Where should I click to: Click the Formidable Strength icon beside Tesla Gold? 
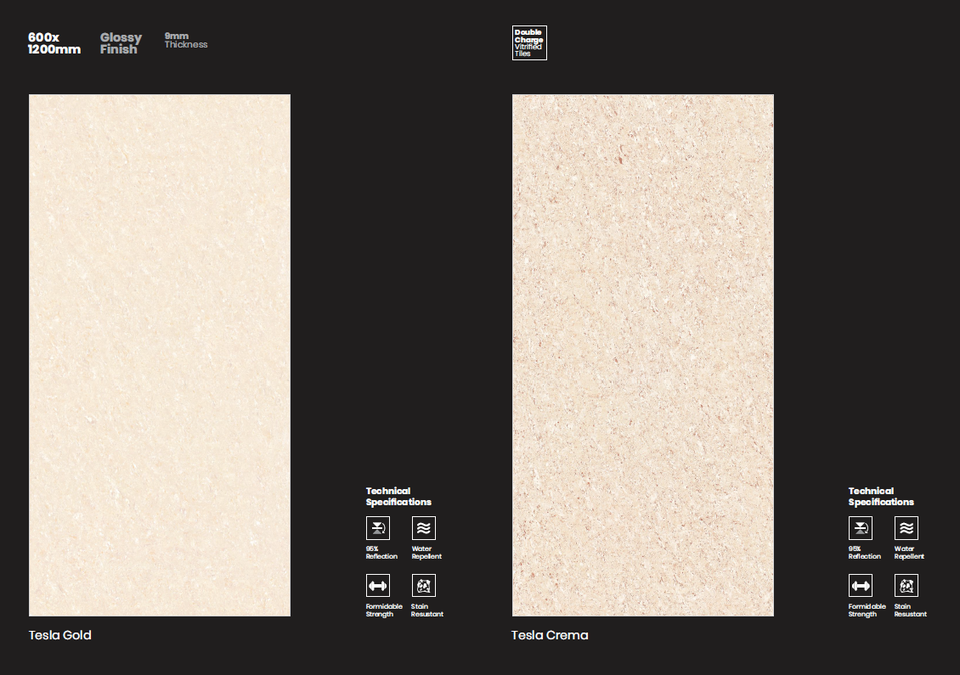coord(378,586)
